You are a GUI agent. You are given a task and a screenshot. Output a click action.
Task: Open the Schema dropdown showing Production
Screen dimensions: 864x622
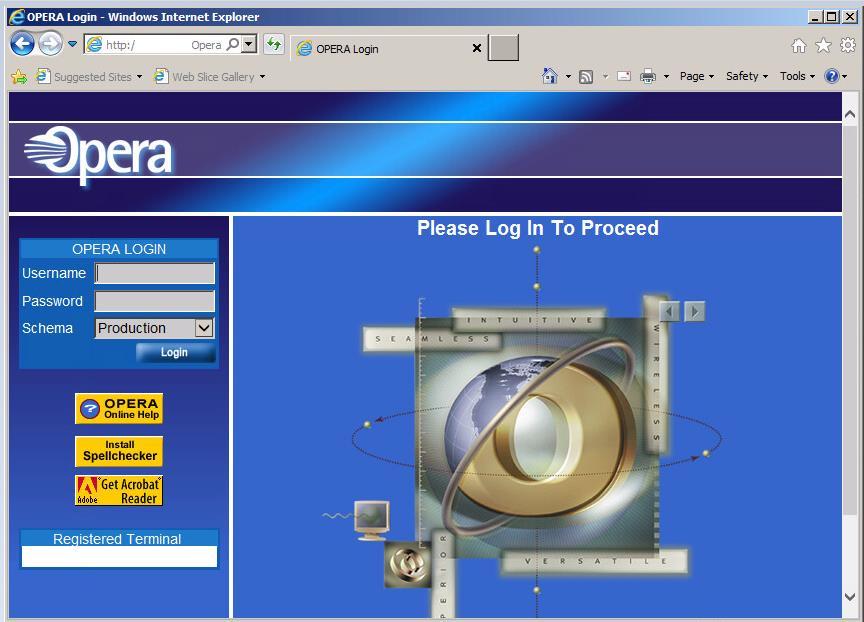pos(155,328)
